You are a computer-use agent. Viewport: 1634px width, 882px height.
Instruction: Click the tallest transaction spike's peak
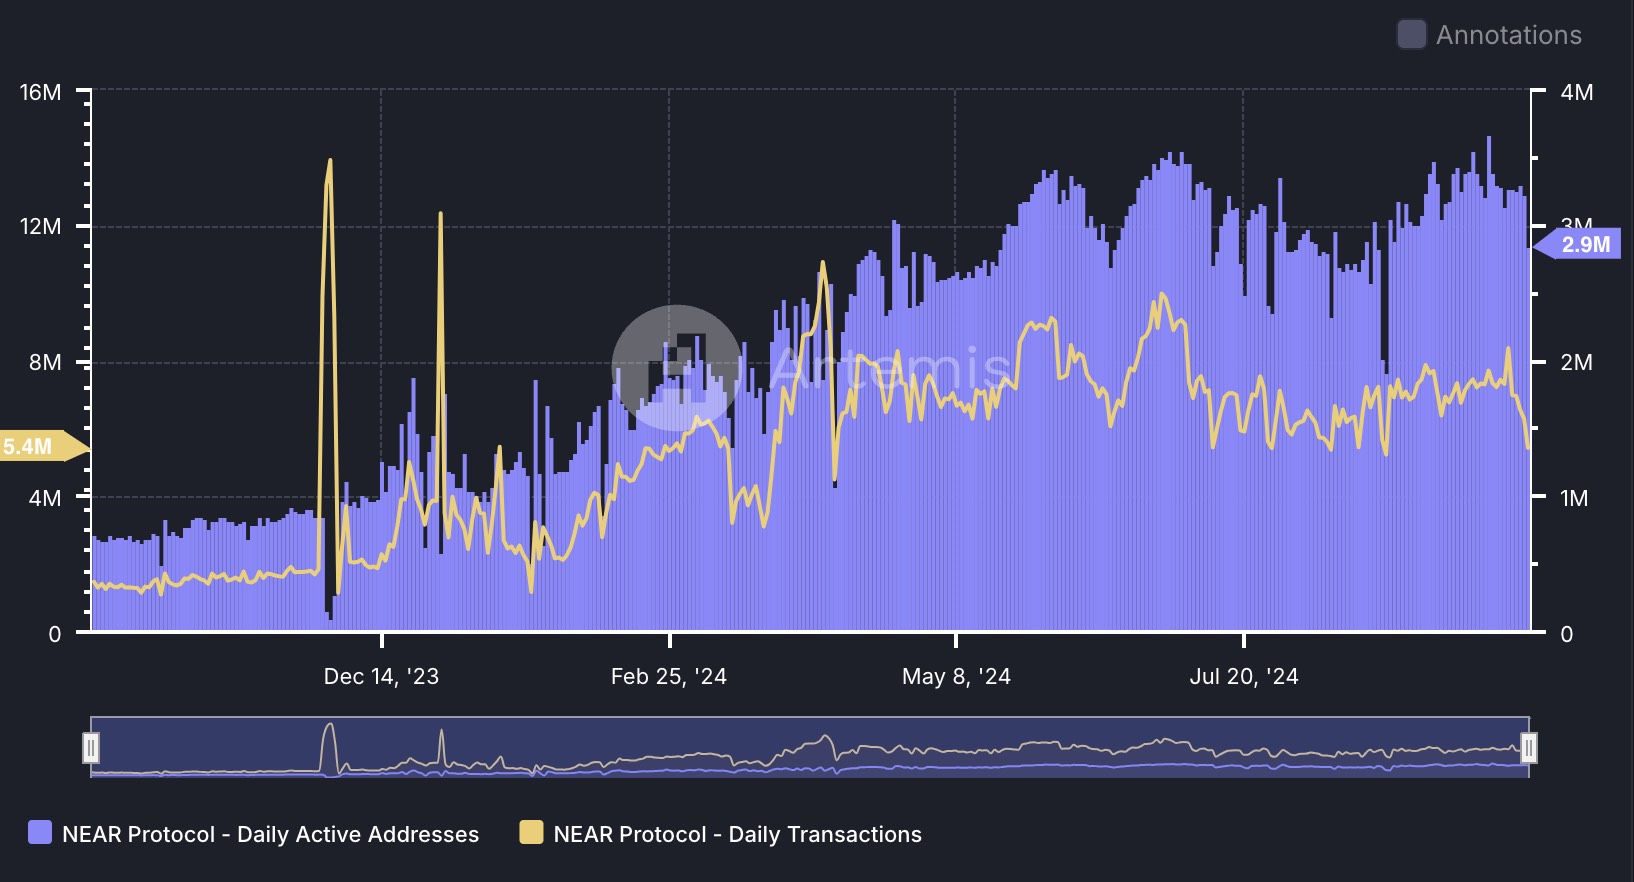click(x=330, y=161)
